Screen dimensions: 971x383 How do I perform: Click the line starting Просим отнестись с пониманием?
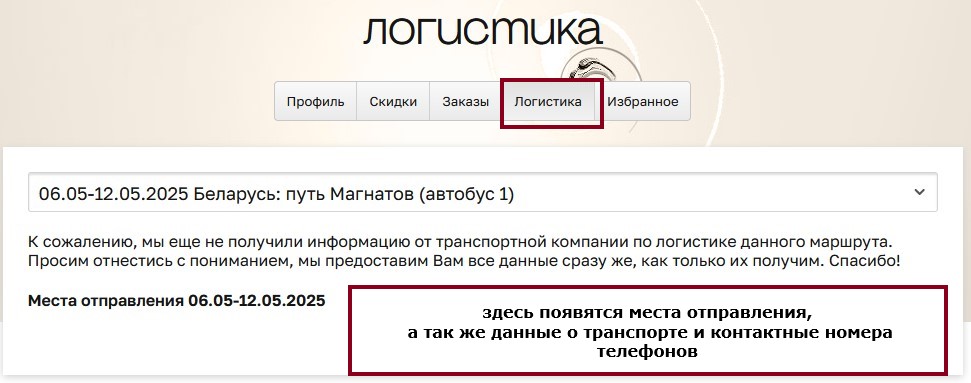point(464,261)
